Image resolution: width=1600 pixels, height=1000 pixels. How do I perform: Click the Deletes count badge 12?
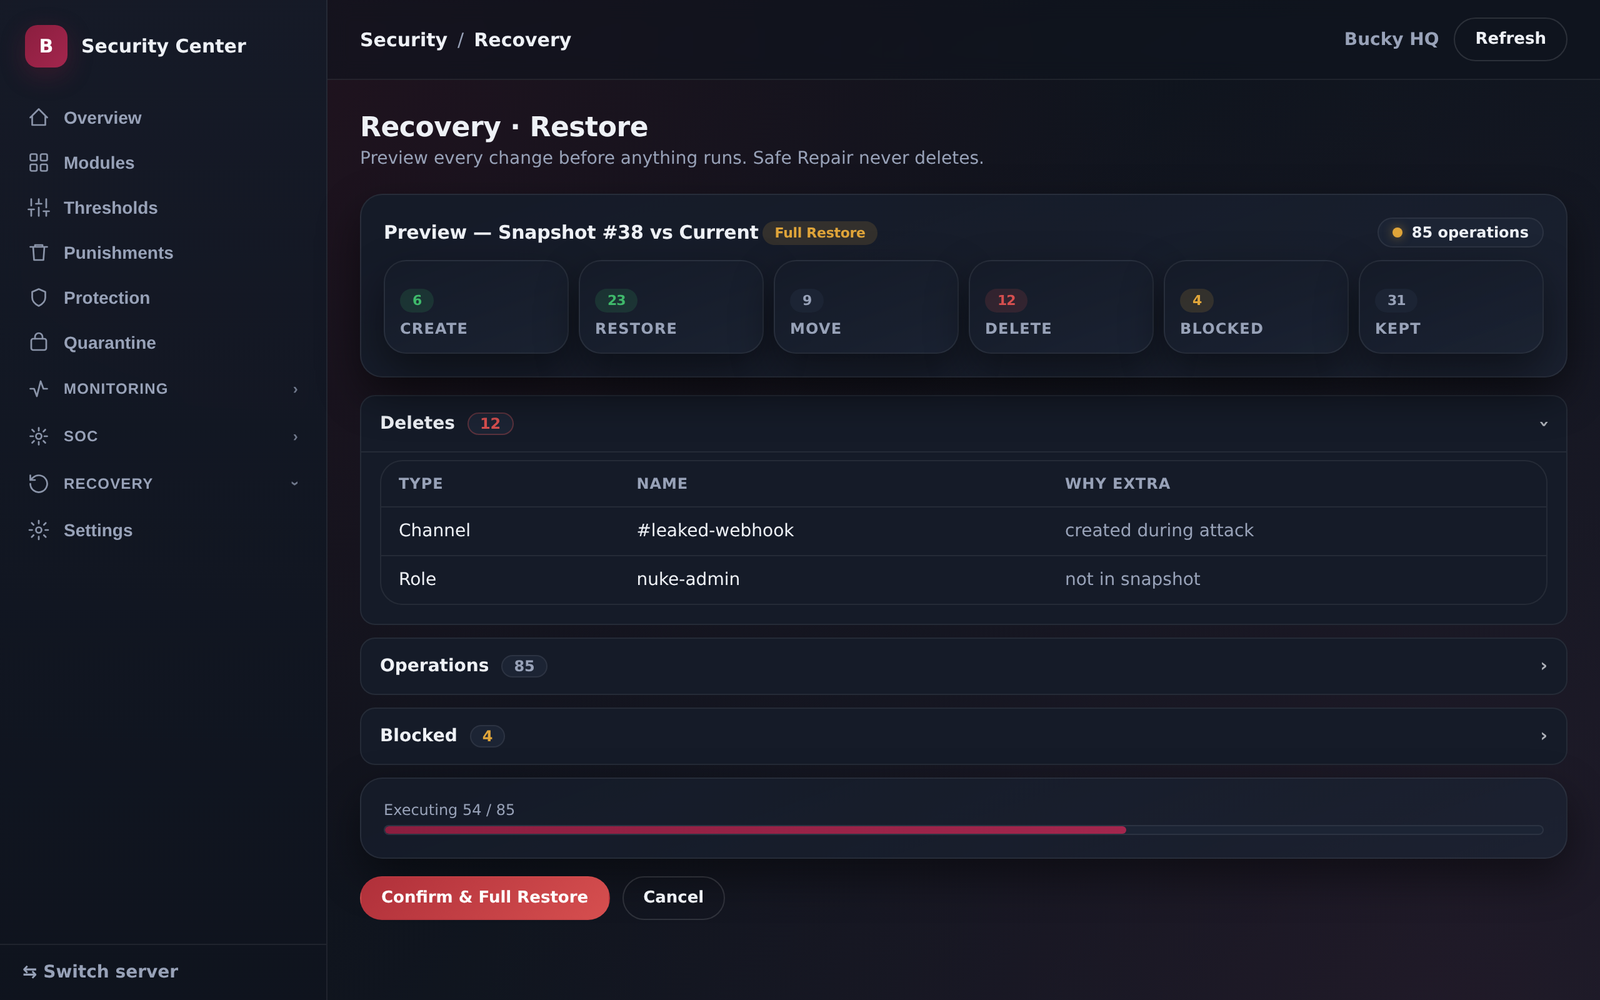point(490,424)
